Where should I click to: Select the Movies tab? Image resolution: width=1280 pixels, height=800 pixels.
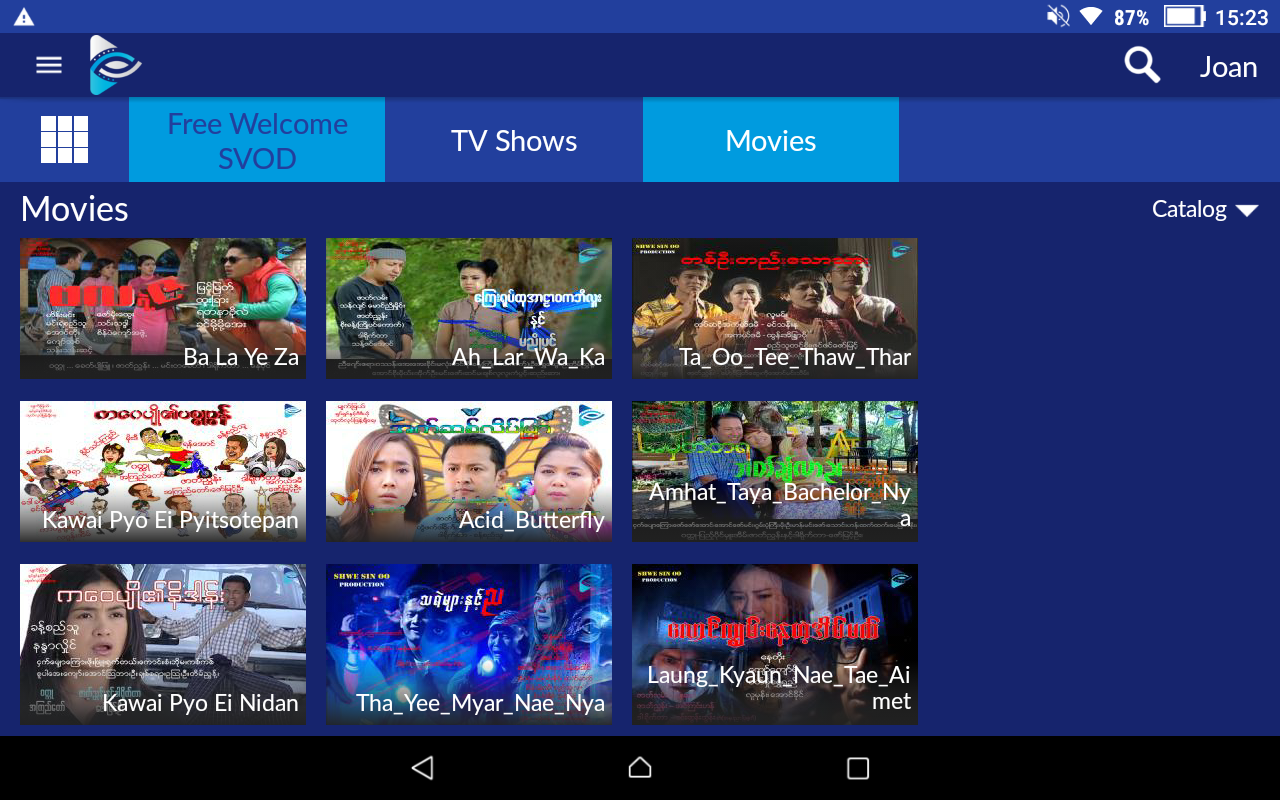pos(771,140)
